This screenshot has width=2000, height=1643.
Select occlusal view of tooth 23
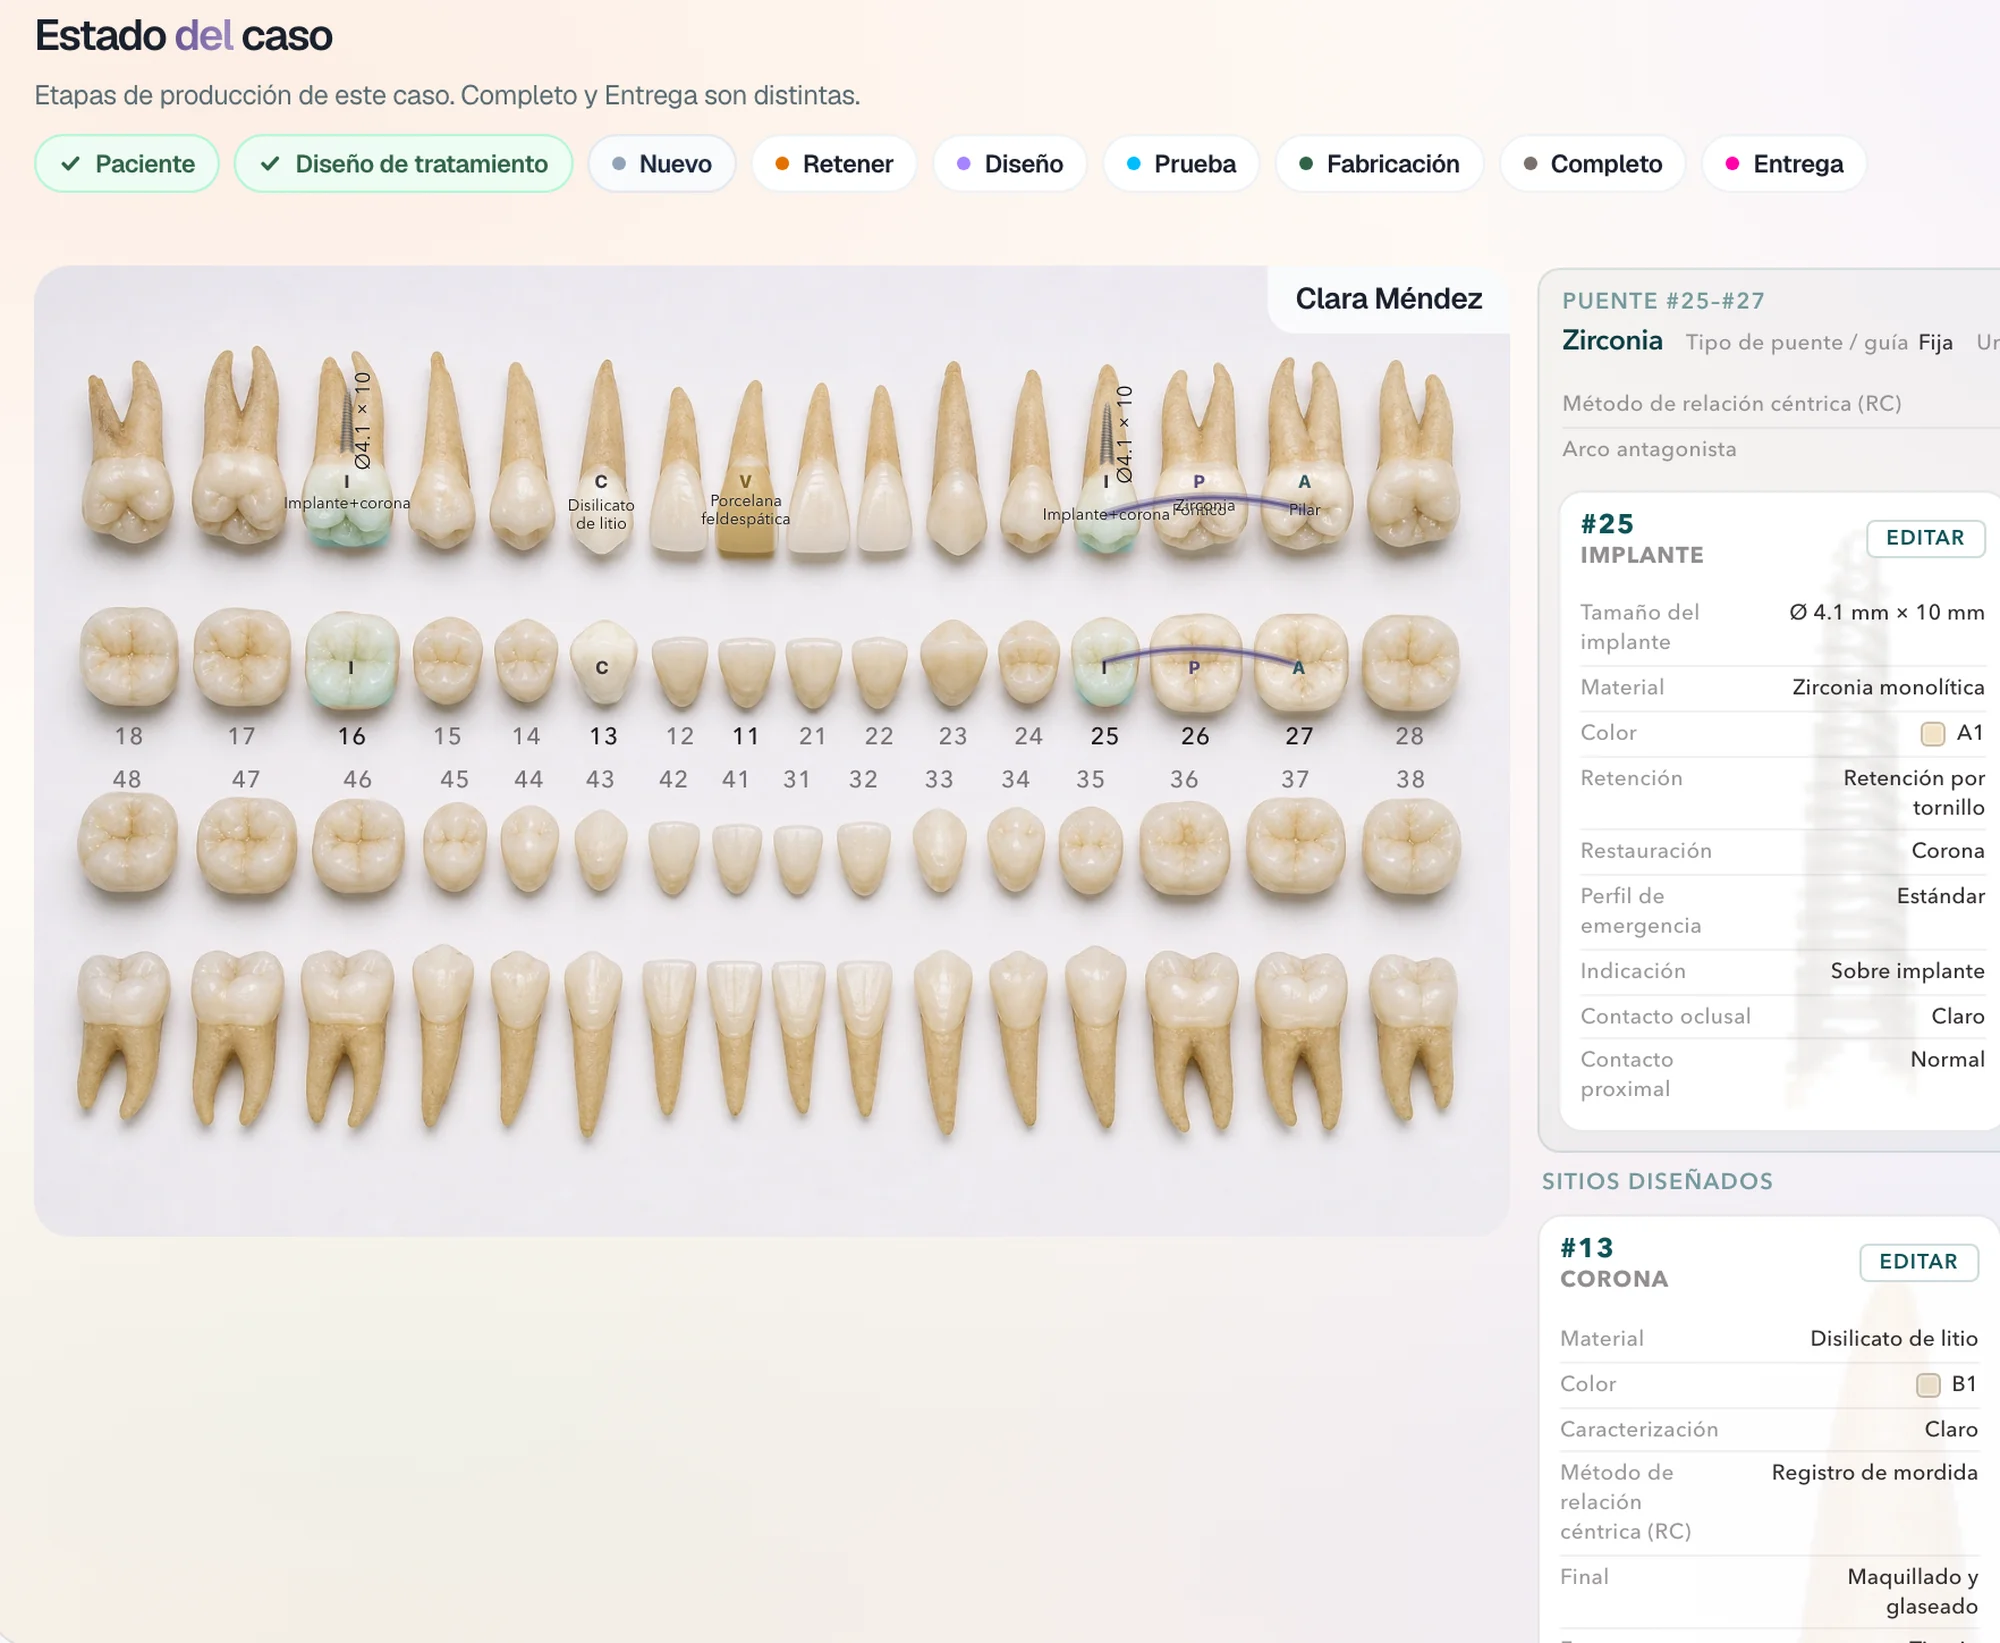click(953, 664)
